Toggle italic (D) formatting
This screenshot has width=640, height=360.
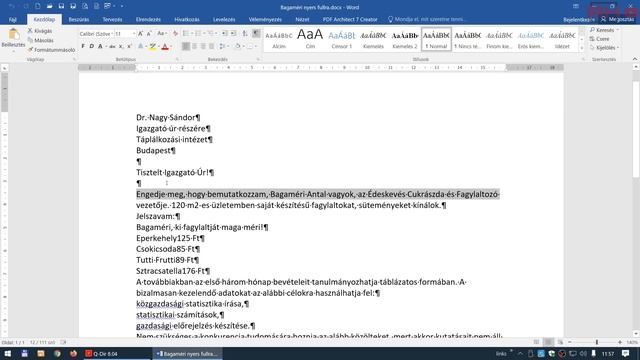coord(91,47)
